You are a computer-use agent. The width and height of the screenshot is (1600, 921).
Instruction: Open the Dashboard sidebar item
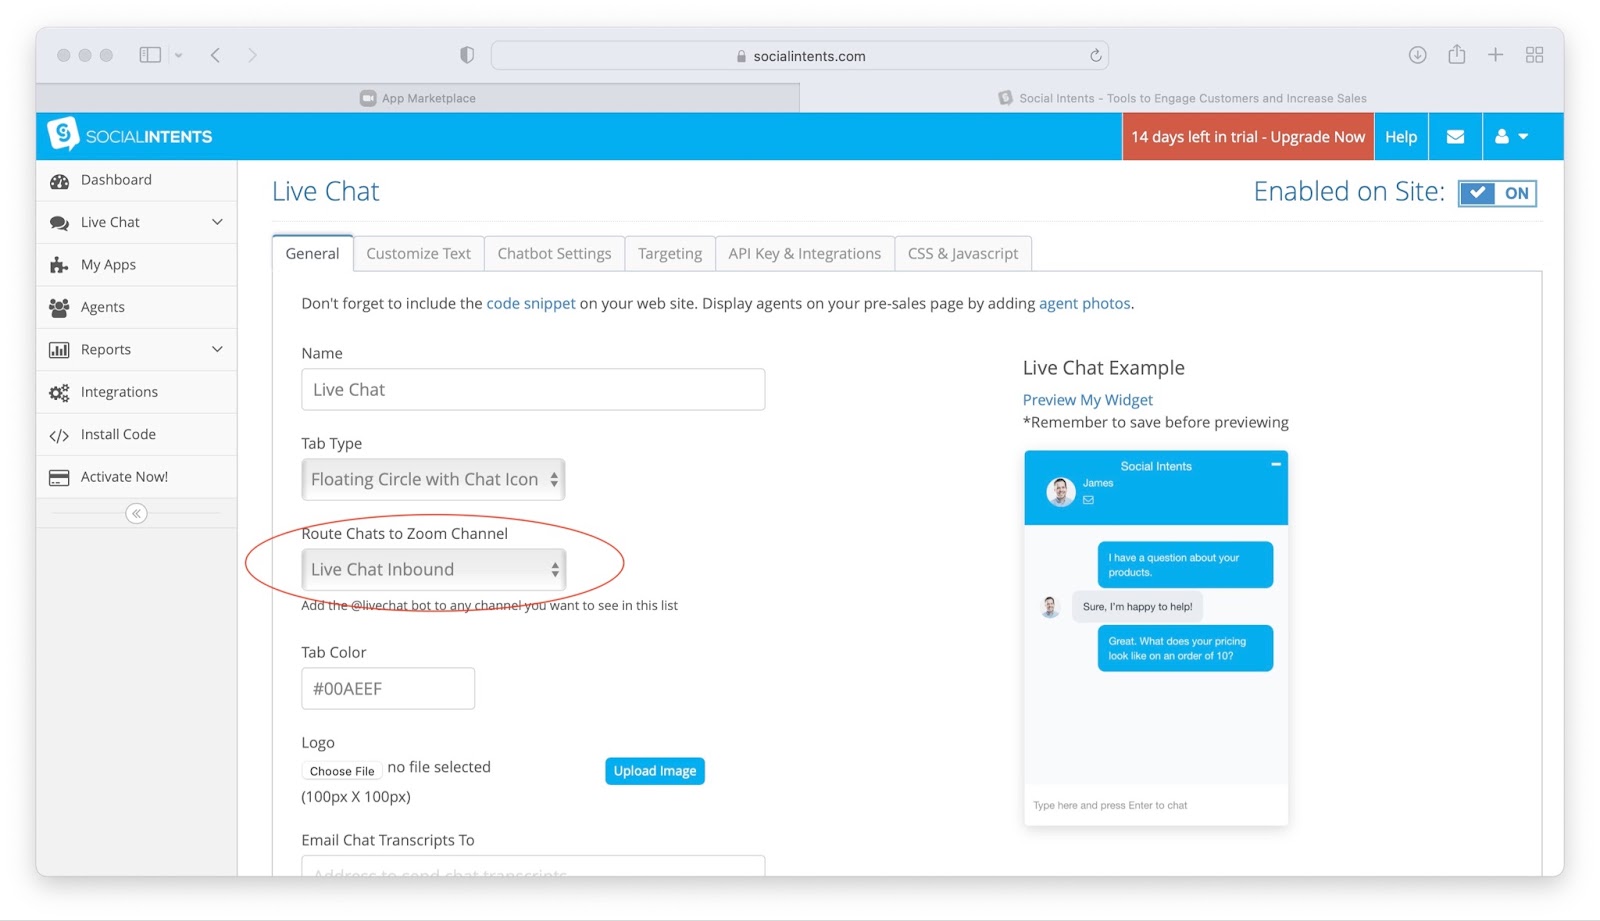click(137, 180)
